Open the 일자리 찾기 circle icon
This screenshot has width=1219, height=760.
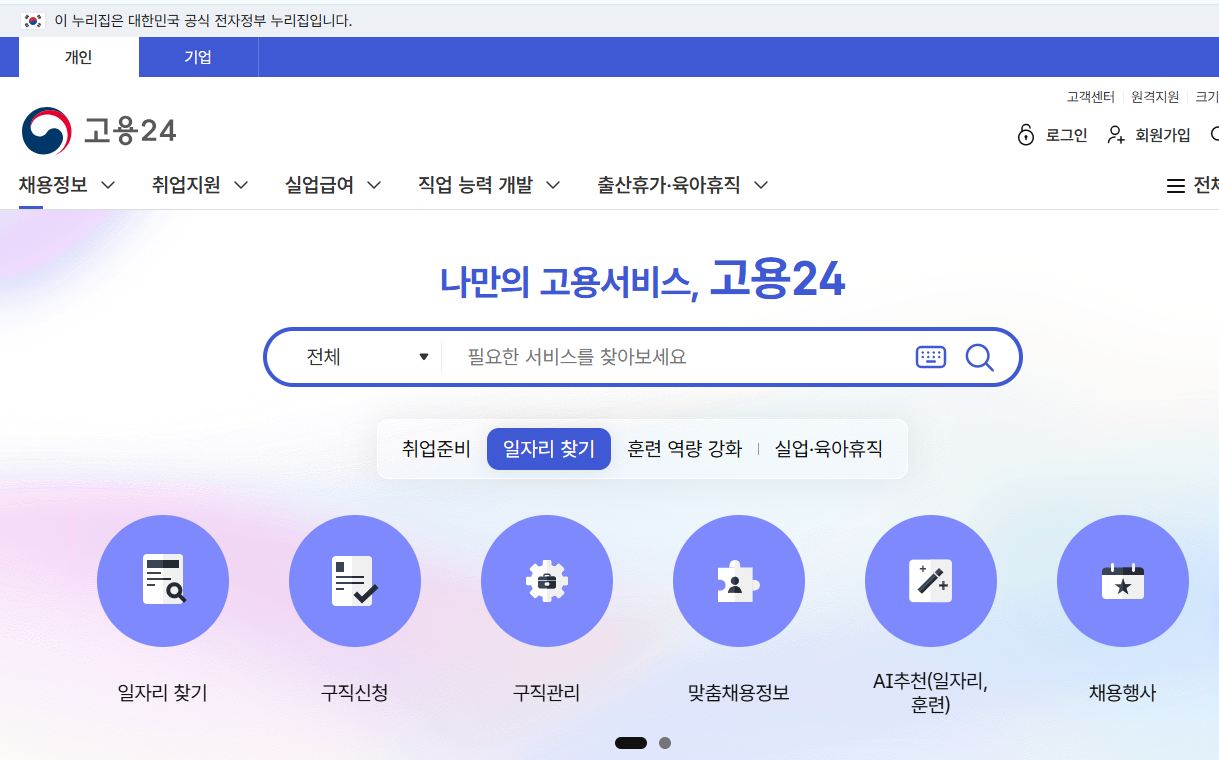coord(163,581)
